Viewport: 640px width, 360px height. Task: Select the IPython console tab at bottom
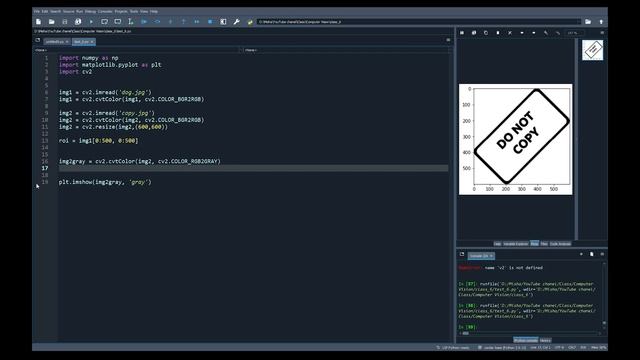click(526, 340)
